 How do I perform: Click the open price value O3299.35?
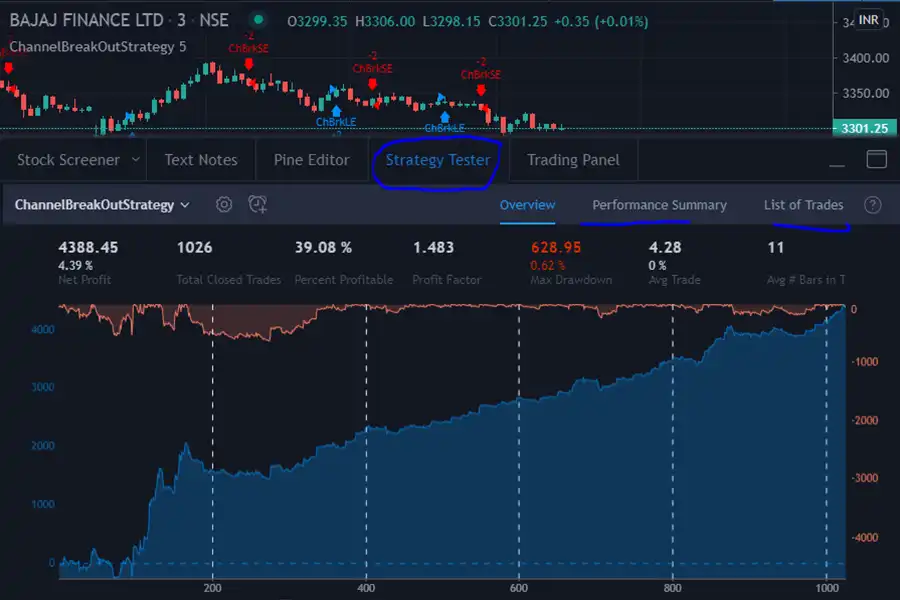(317, 21)
